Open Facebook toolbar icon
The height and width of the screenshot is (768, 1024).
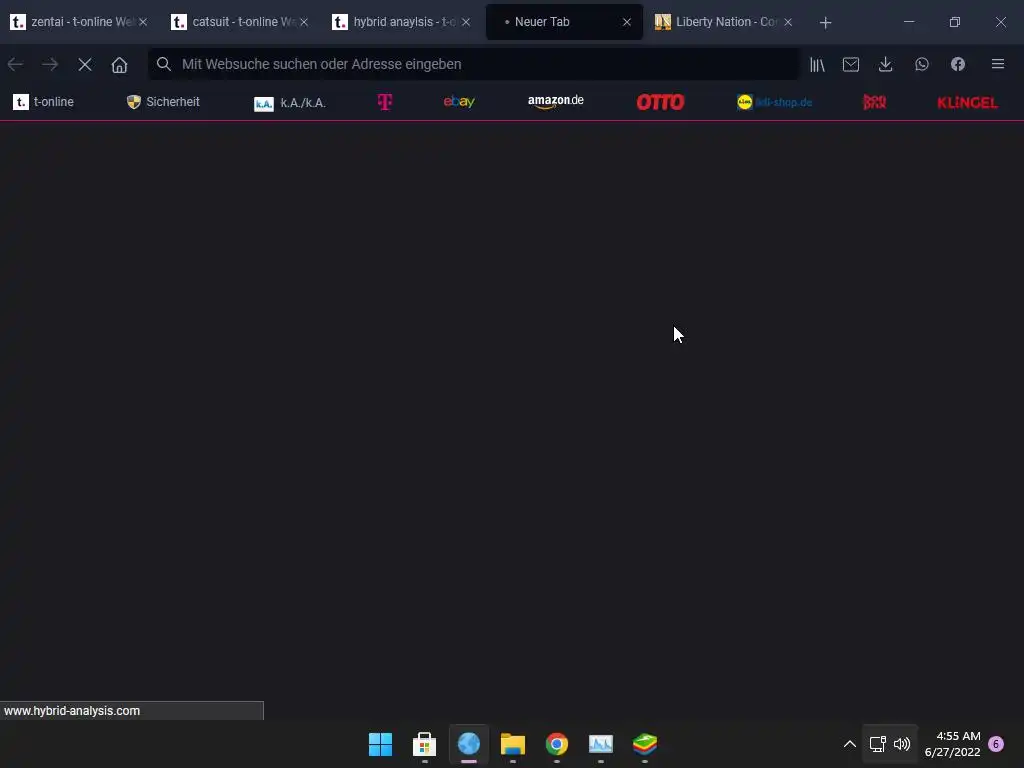pos(958,64)
